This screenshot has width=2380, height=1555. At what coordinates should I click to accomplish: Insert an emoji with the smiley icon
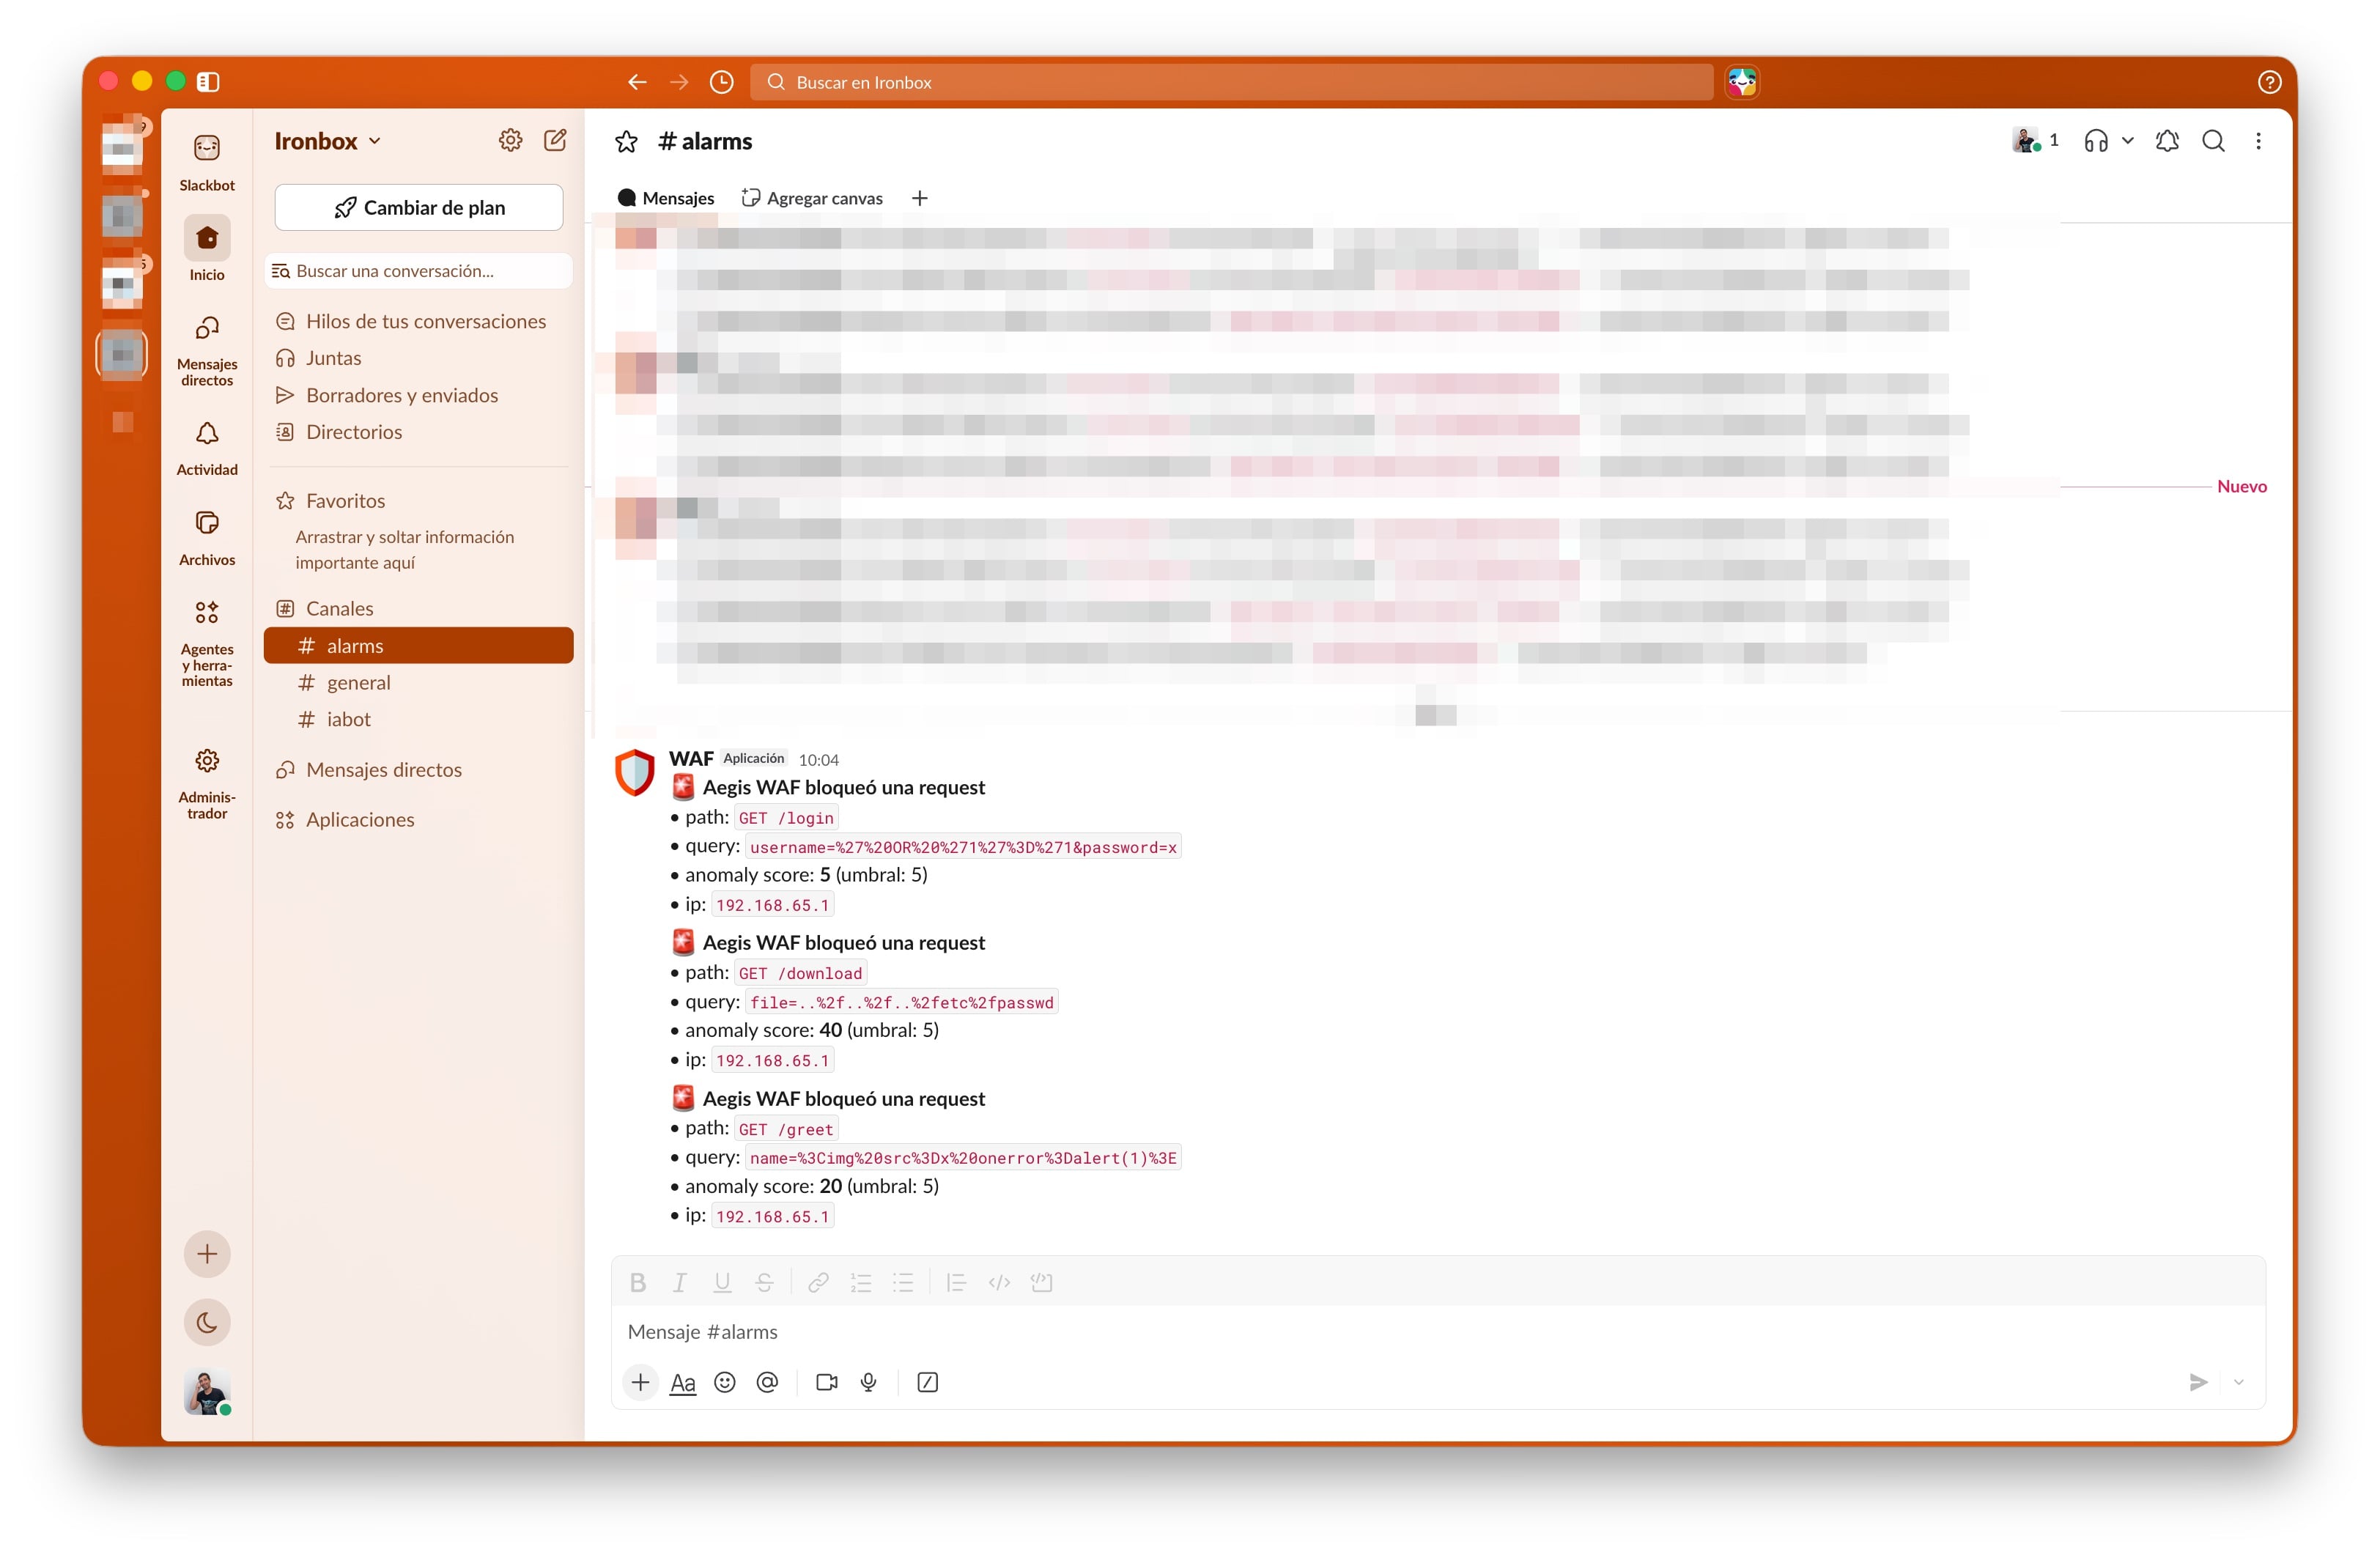[725, 1383]
